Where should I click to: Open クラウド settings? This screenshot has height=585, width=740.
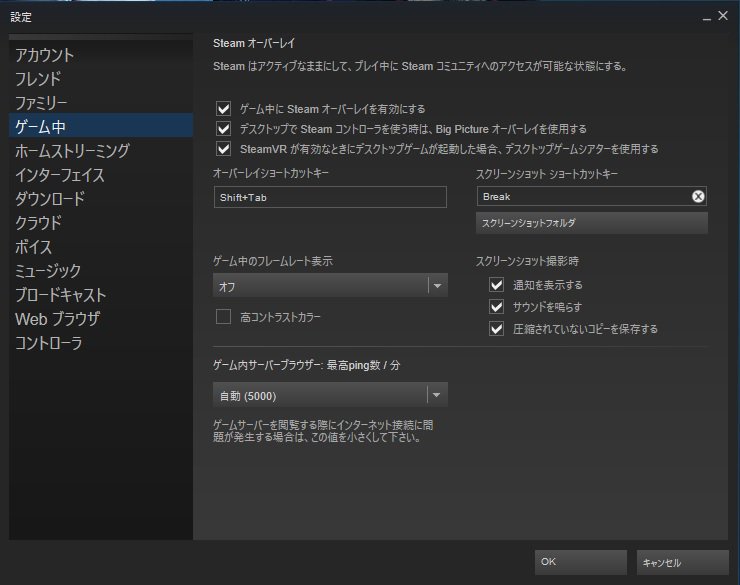pos(101,223)
